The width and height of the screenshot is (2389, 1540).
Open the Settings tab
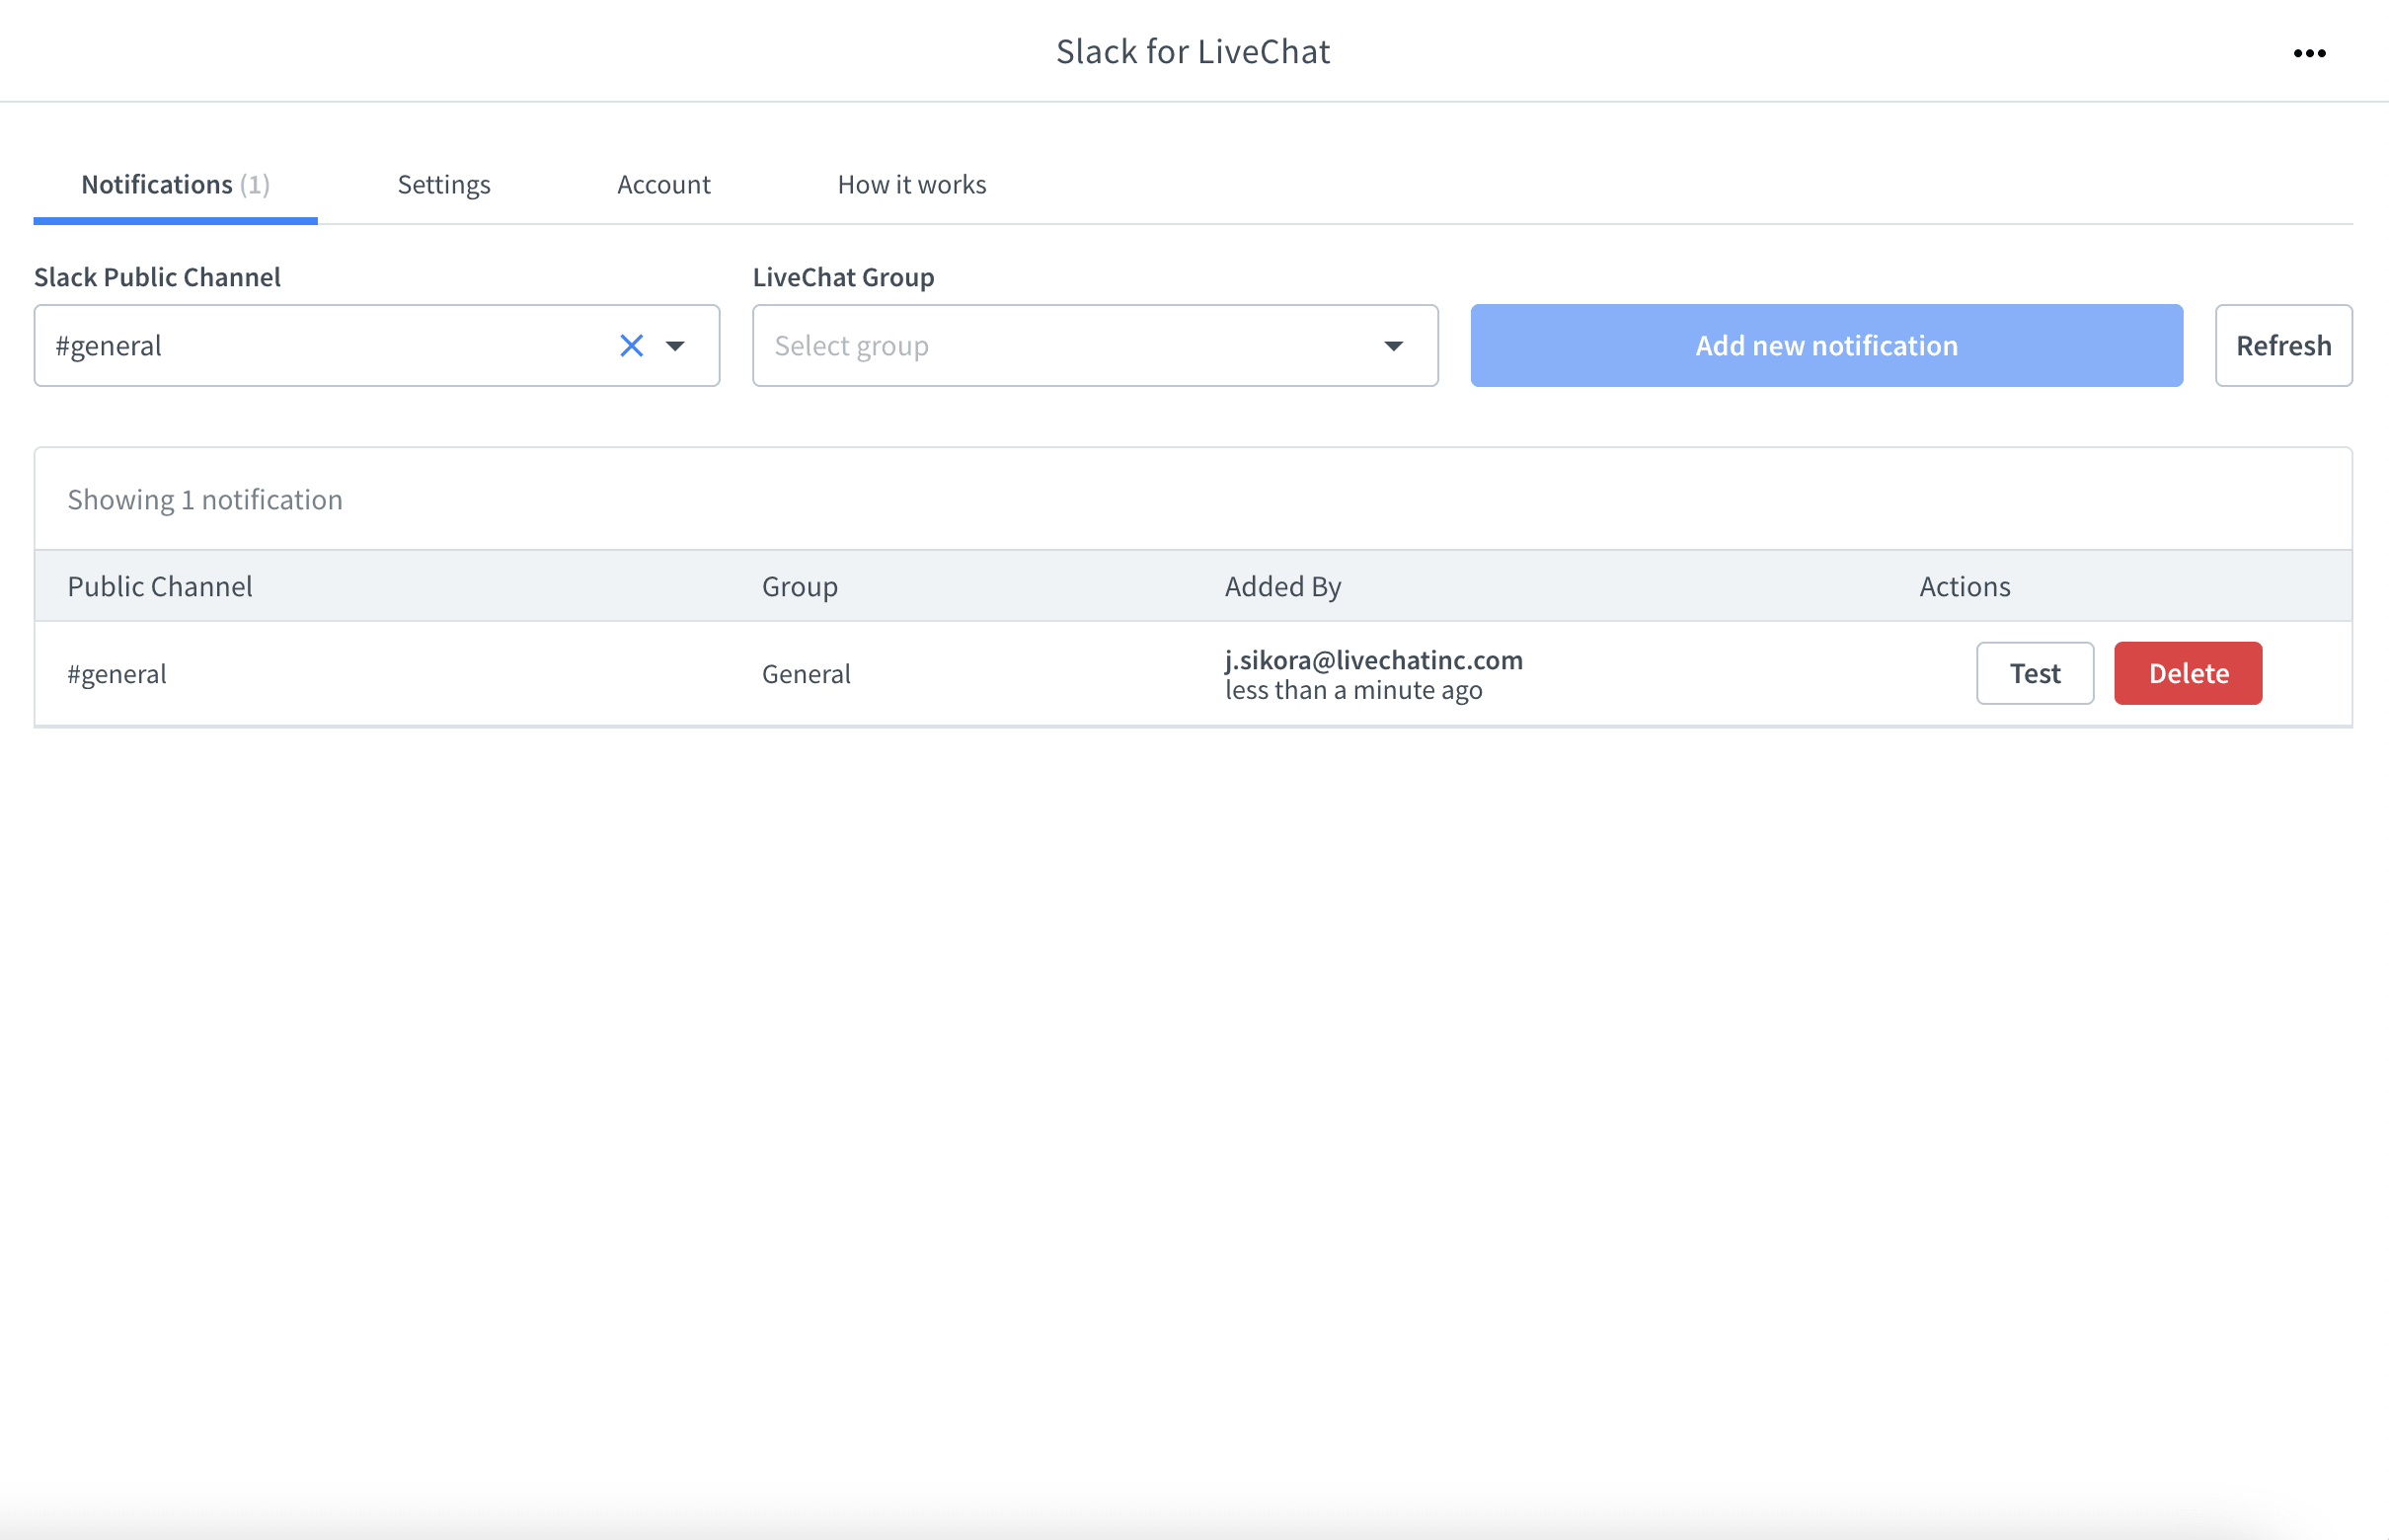click(x=444, y=184)
